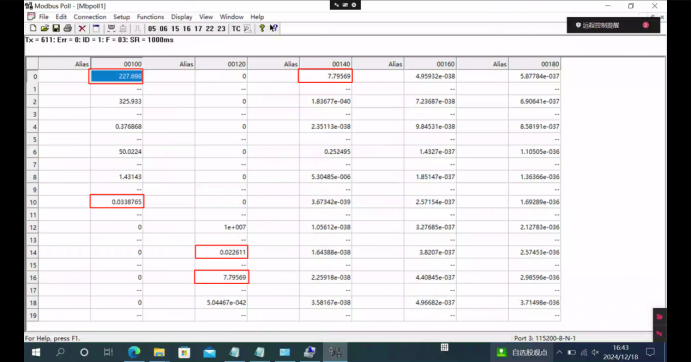Open the Mail app from the taskbar

(x=210, y=352)
